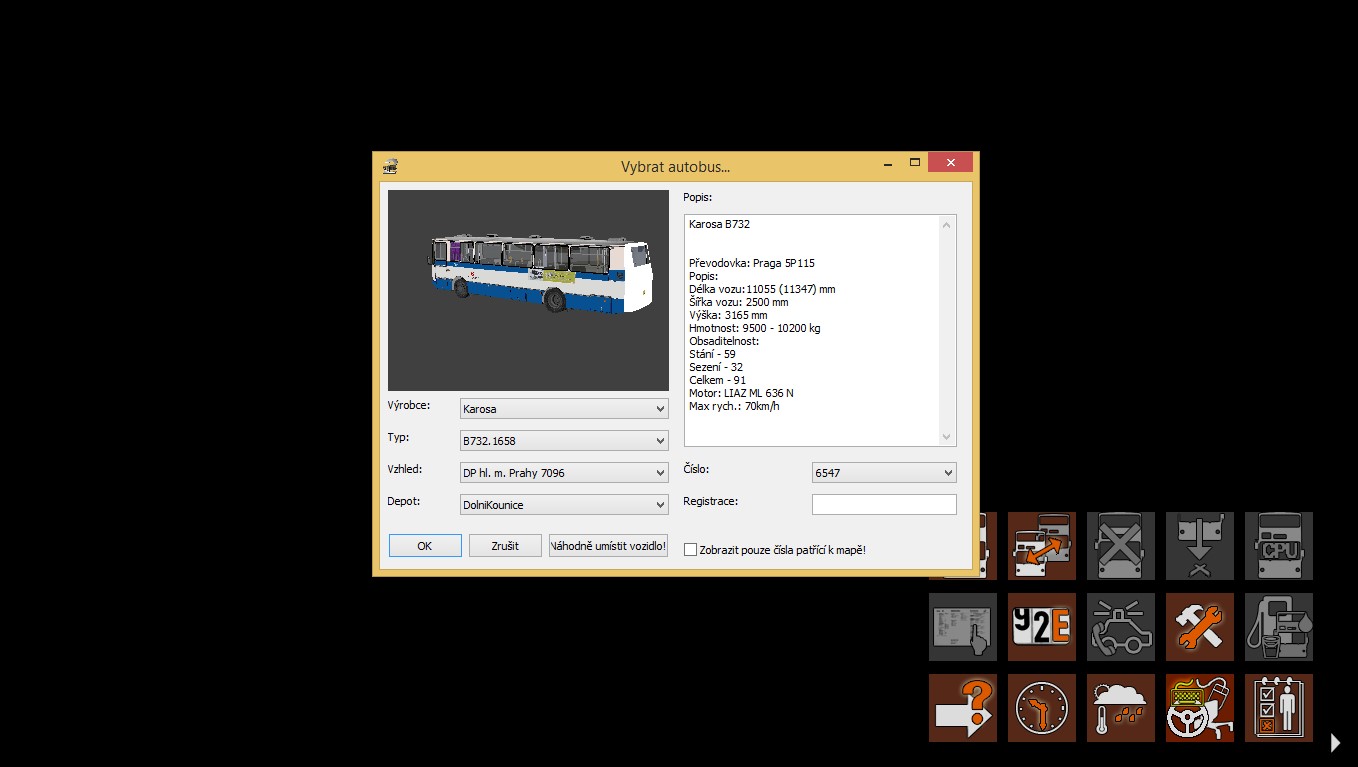Open the weather cloud and thermometer icon
The width and height of the screenshot is (1358, 767).
(x=1121, y=708)
